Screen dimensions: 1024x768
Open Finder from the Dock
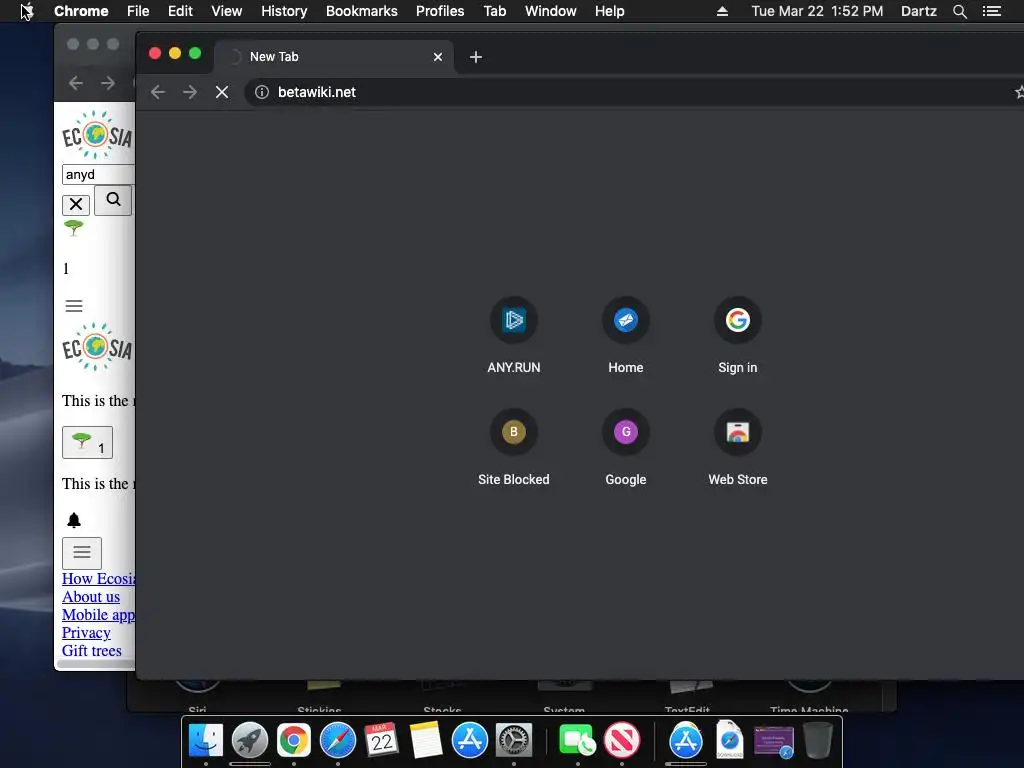pos(206,741)
